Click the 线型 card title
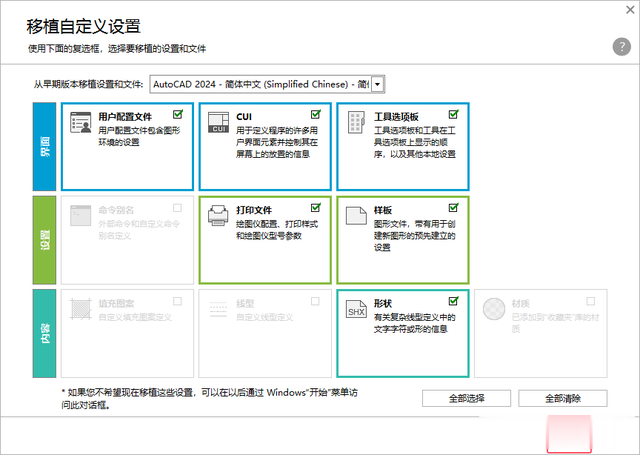This screenshot has width=640, height=455. 245,304
